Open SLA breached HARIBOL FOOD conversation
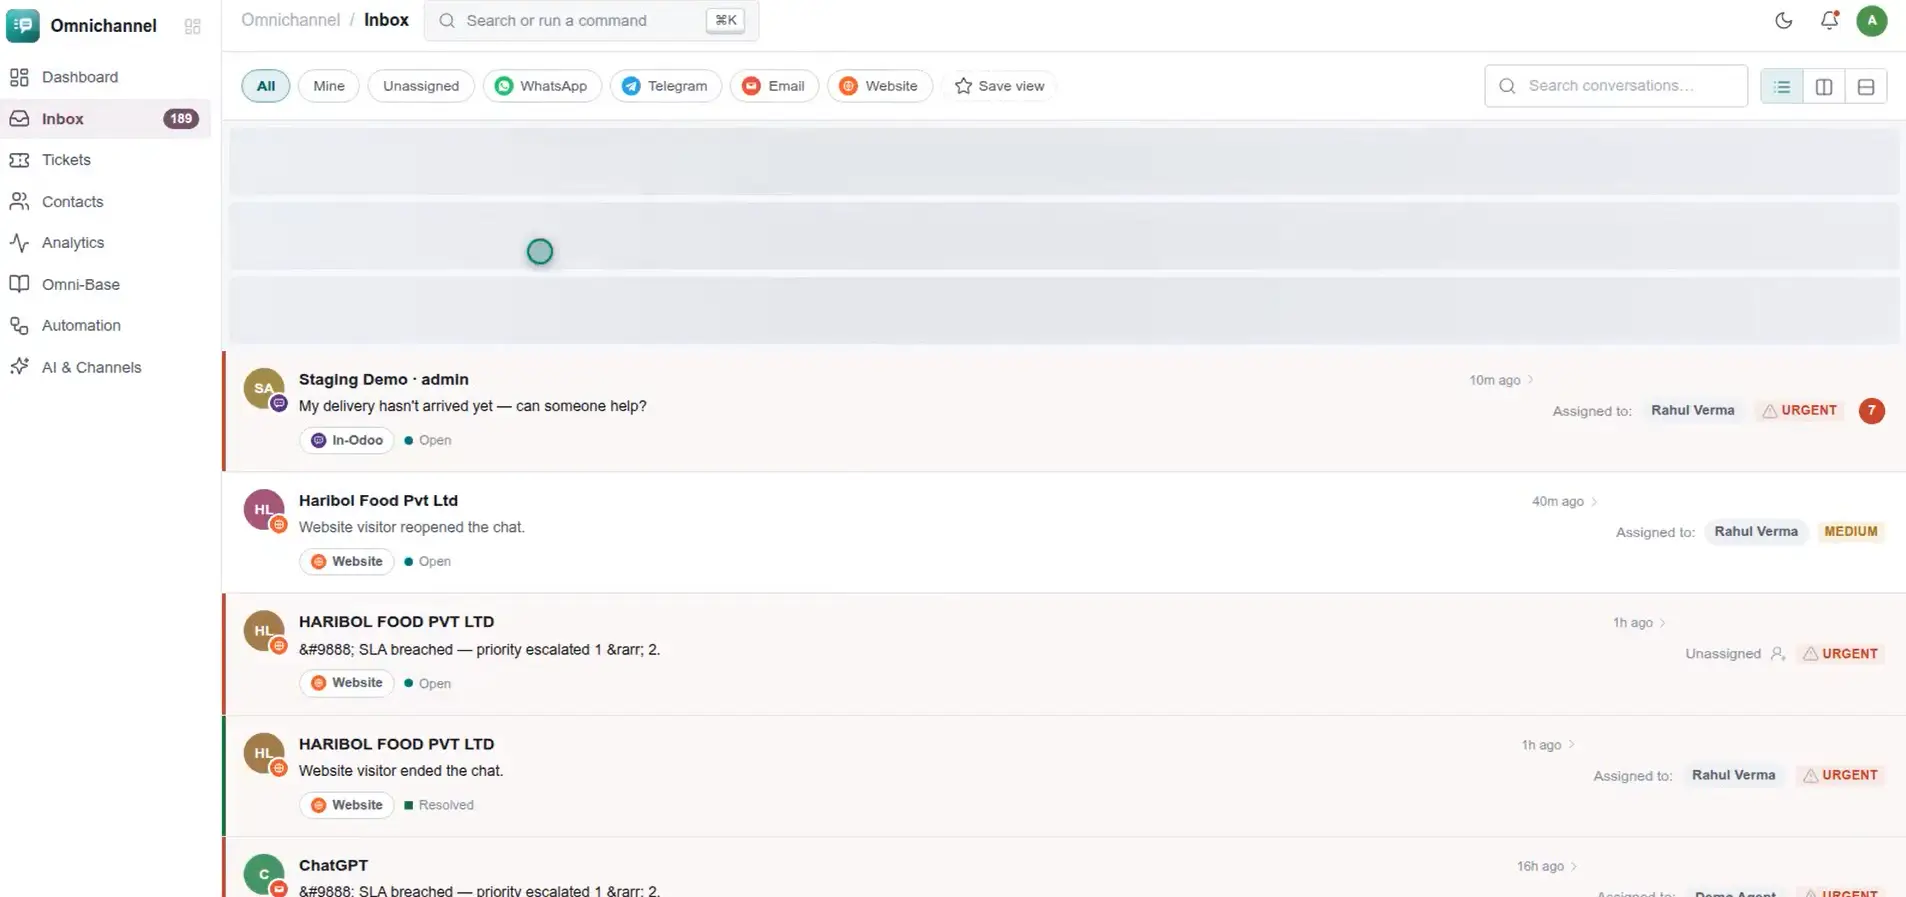This screenshot has width=1906, height=897. 1064,655
